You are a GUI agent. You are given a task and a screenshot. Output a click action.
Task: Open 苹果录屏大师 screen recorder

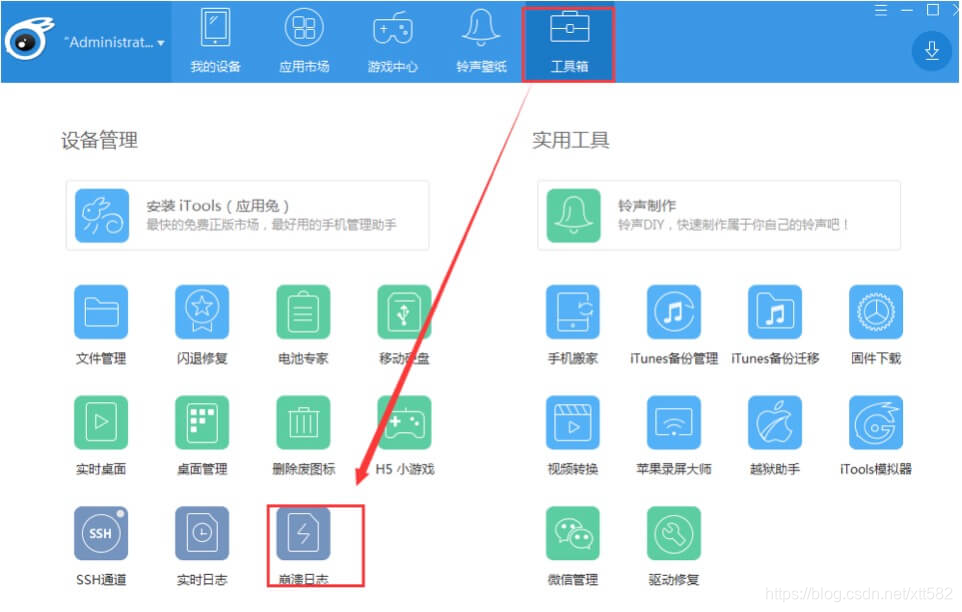point(674,423)
